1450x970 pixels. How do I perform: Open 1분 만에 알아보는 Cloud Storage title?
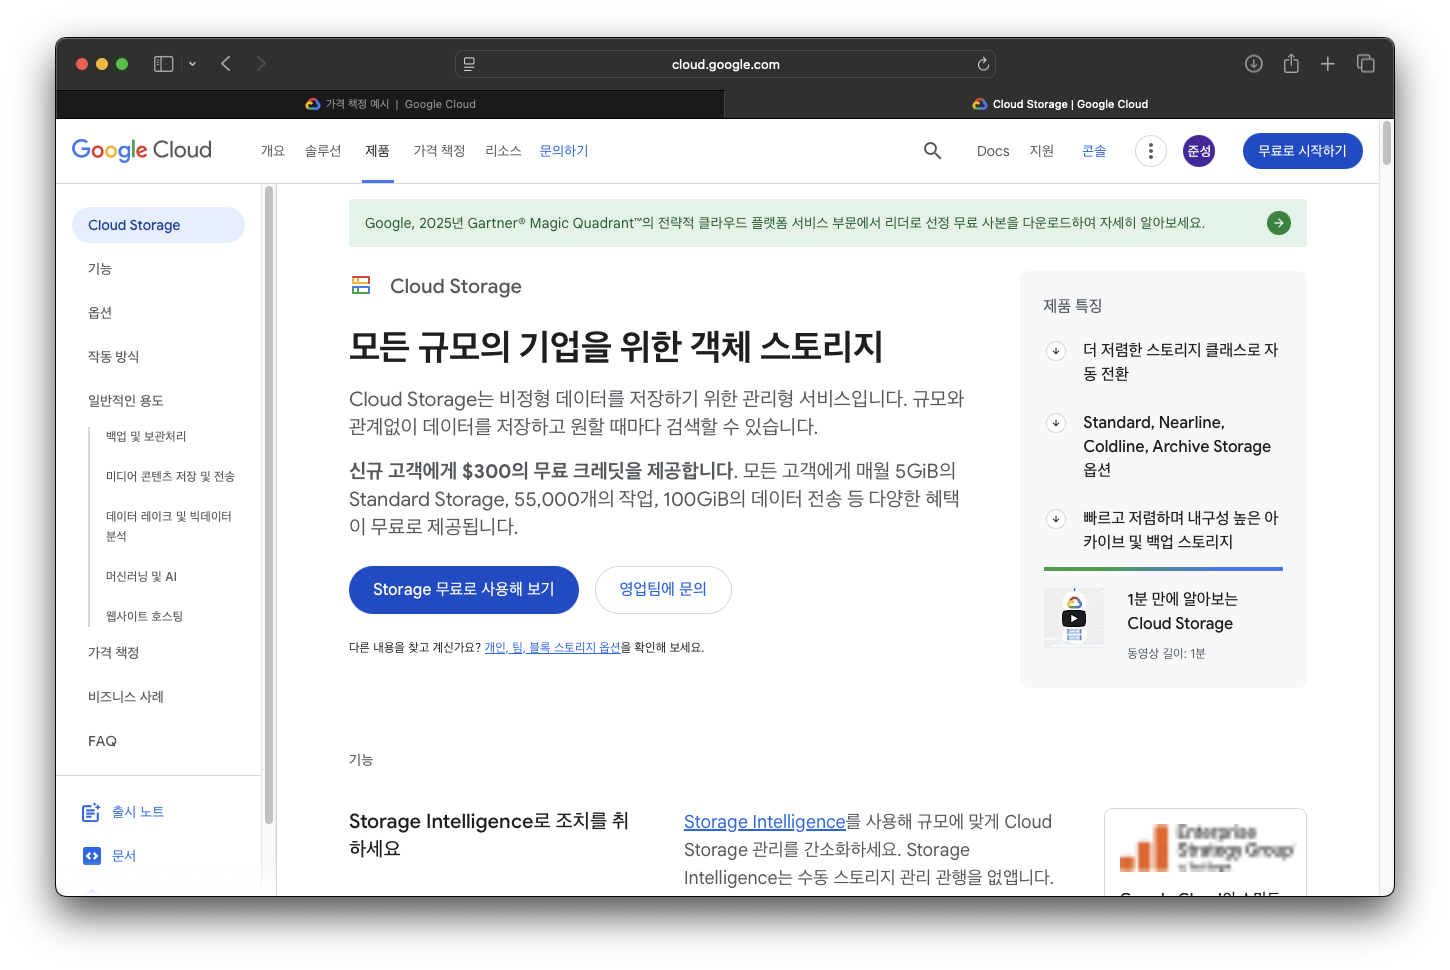pos(1181,611)
